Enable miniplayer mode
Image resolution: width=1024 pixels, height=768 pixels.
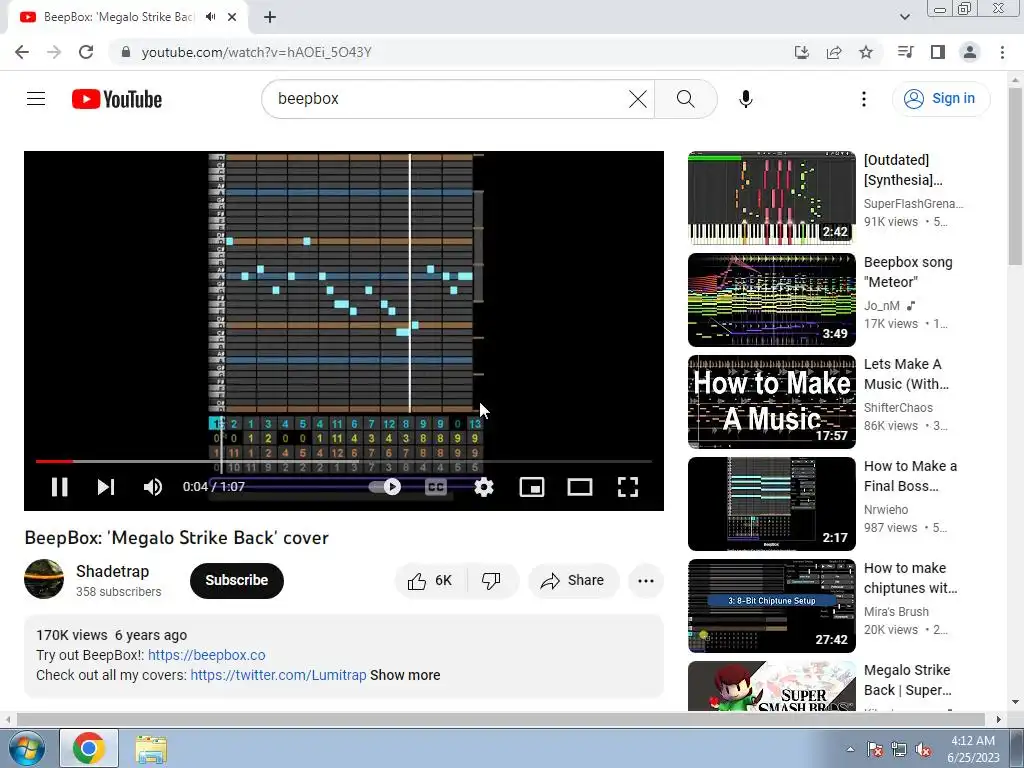(532, 487)
